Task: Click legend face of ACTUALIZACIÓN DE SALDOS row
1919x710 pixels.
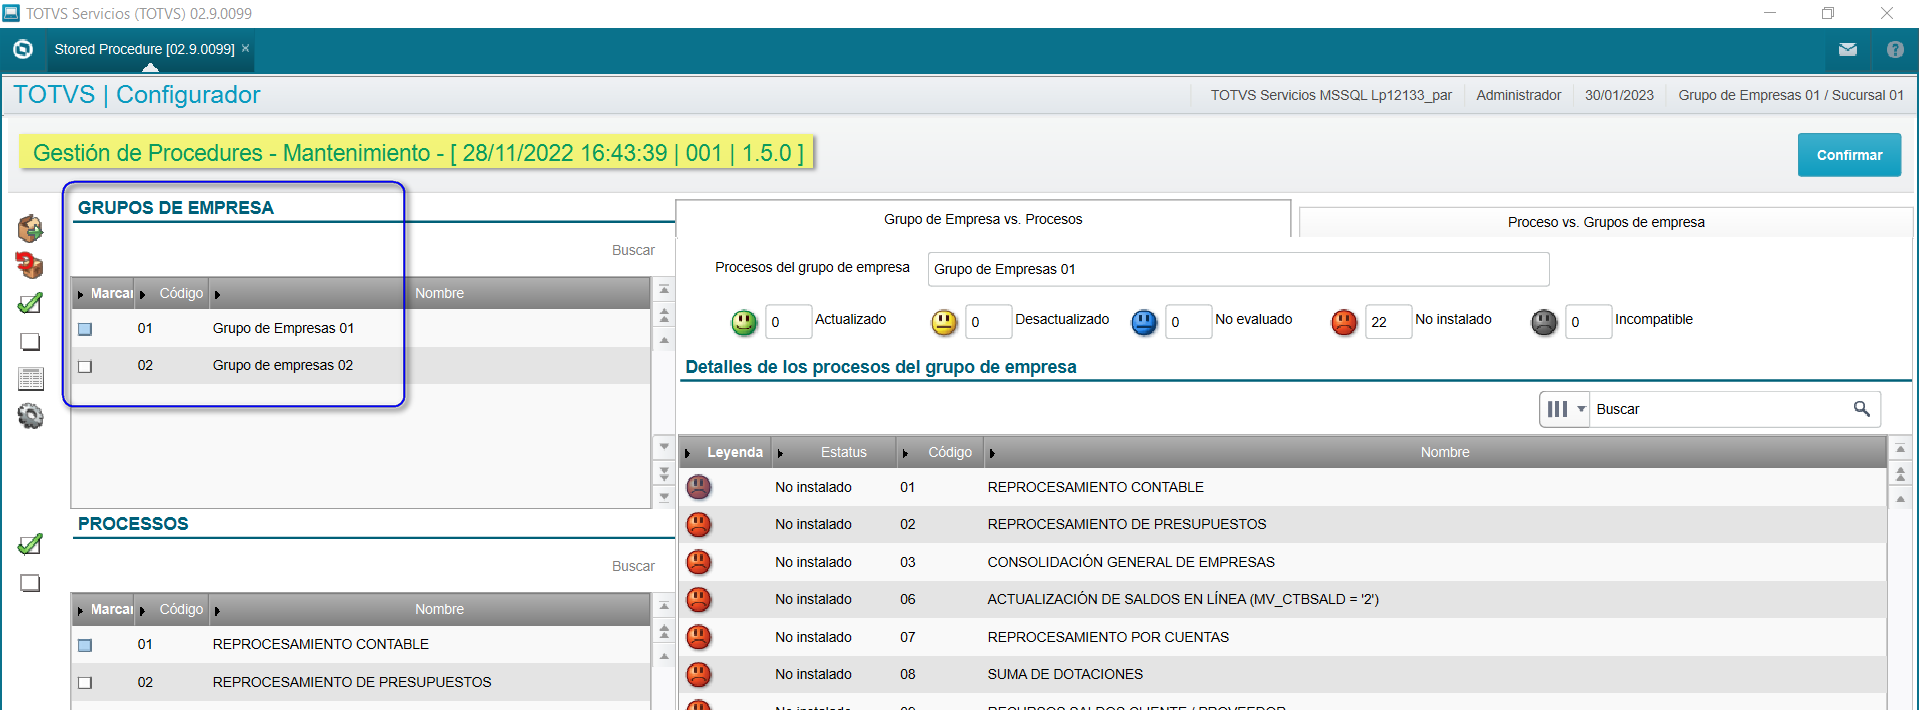Action: pyautogui.click(x=698, y=599)
